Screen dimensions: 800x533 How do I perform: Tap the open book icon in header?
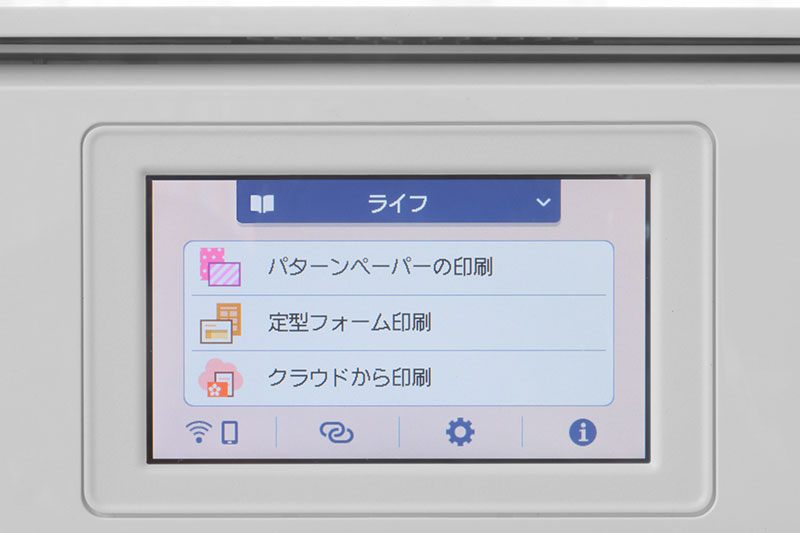tap(262, 204)
